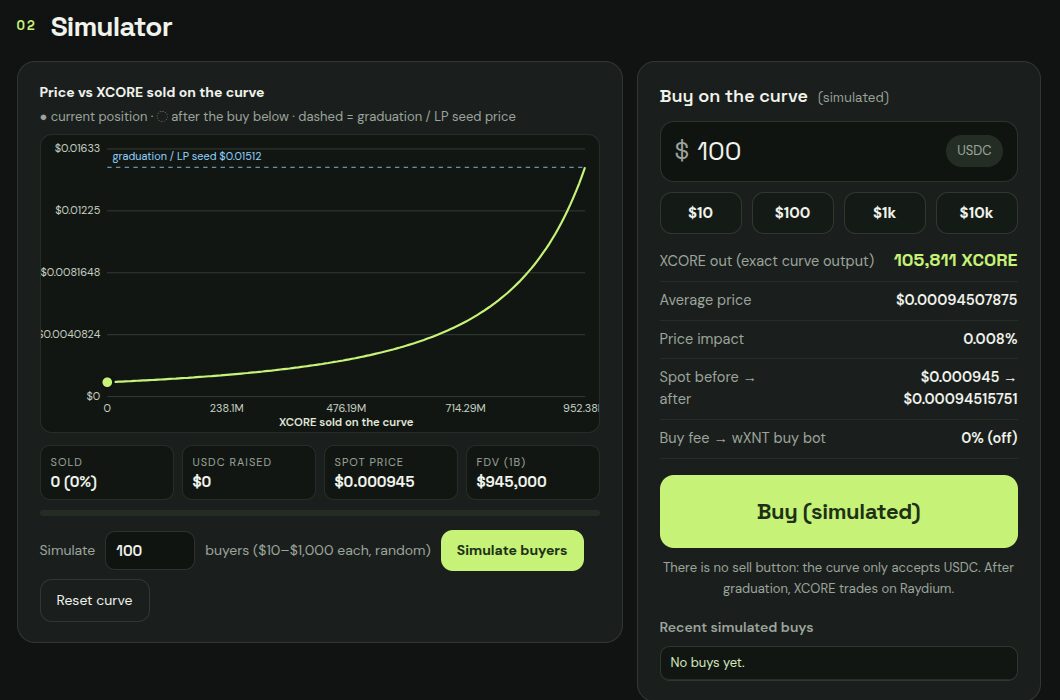Viewport: 1060px width, 700px height.
Task: Click the '(simulated)' label beside heading
Action: pyautogui.click(x=853, y=97)
